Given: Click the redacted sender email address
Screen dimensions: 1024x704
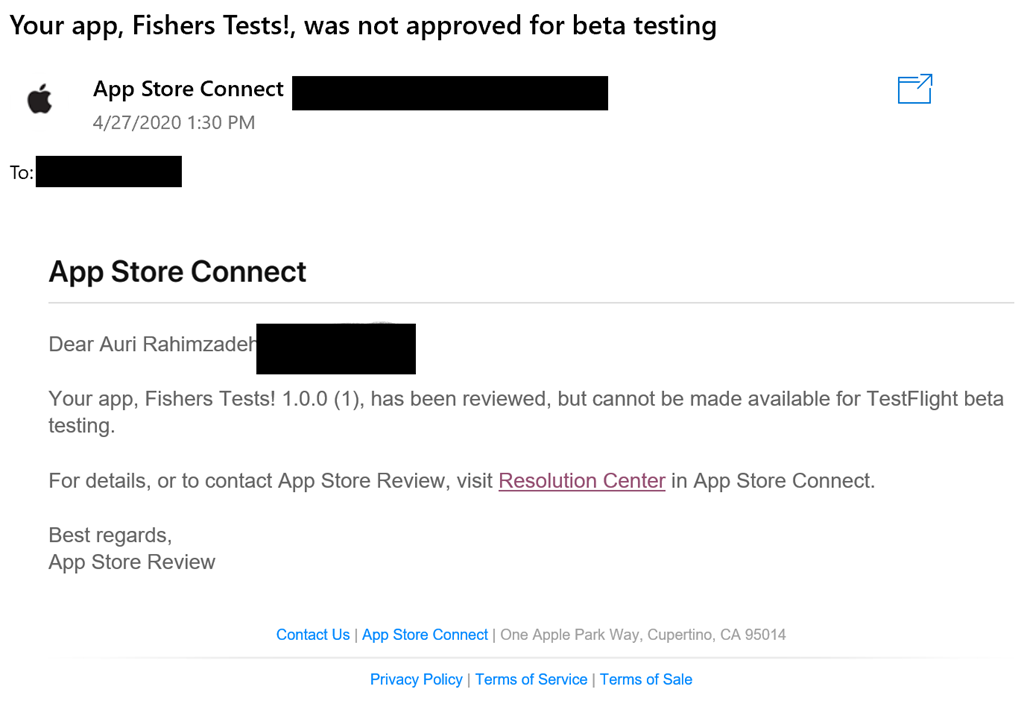Looking at the screenshot, I should 450,93.
